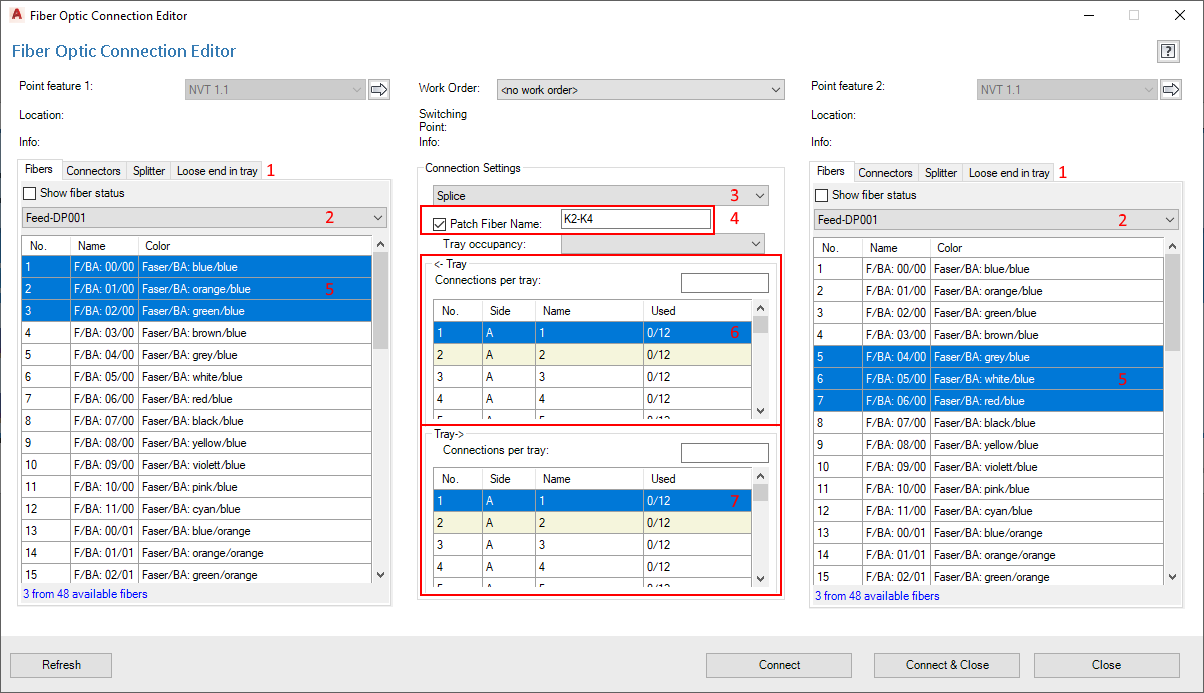Click the AutoCAD app icon in title bar
1204x693 pixels.
(16, 15)
